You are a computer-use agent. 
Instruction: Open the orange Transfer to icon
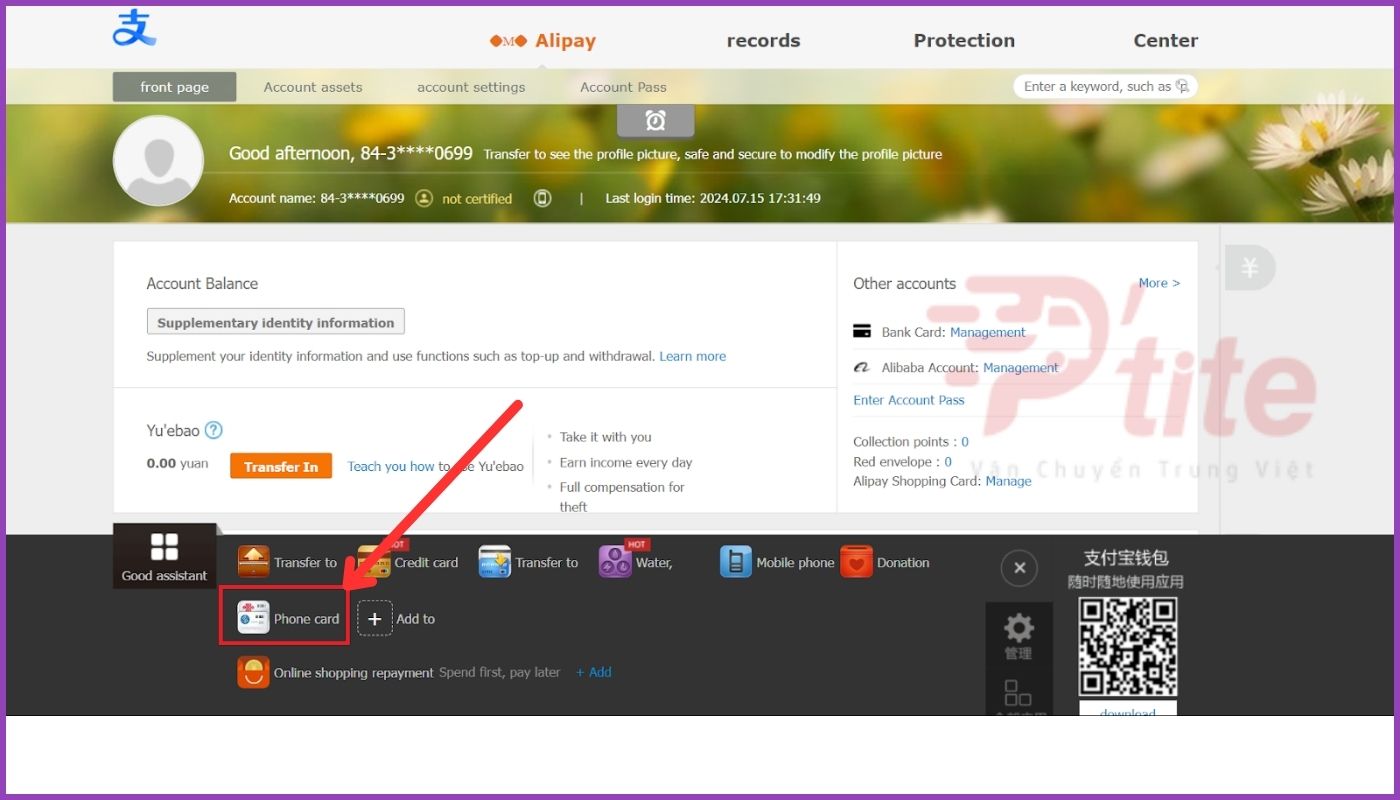[x=254, y=562]
